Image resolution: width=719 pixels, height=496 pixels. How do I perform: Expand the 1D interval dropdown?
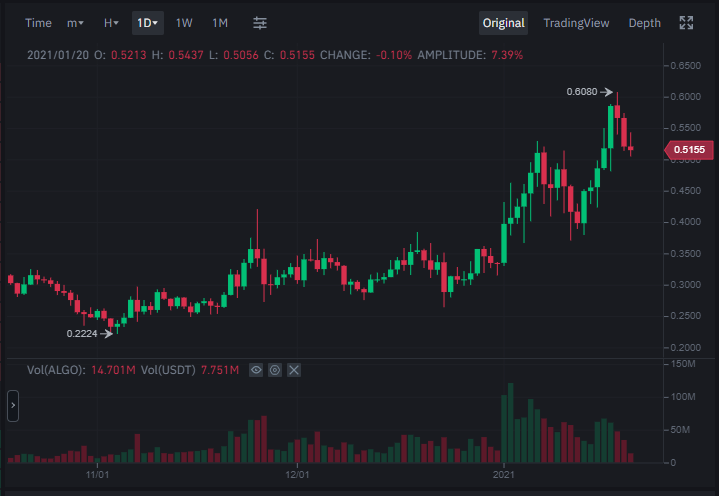tap(148, 23)
